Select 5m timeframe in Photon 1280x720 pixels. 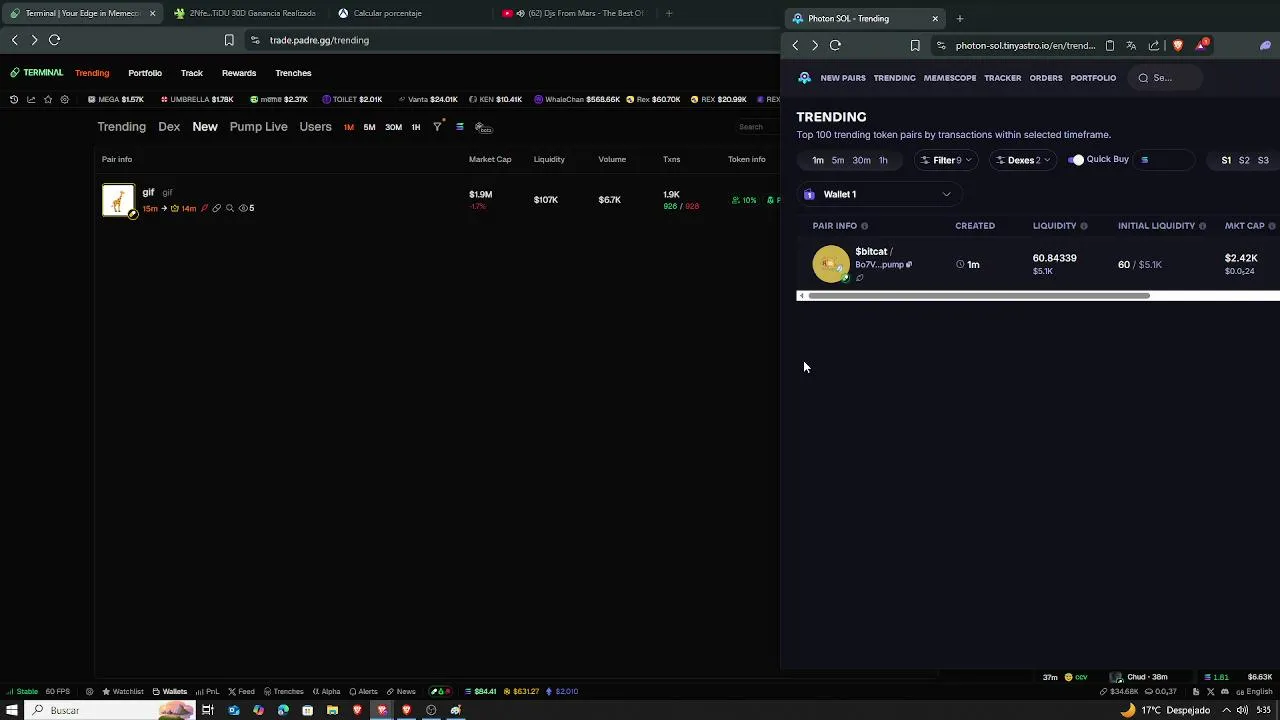[838, 160]
